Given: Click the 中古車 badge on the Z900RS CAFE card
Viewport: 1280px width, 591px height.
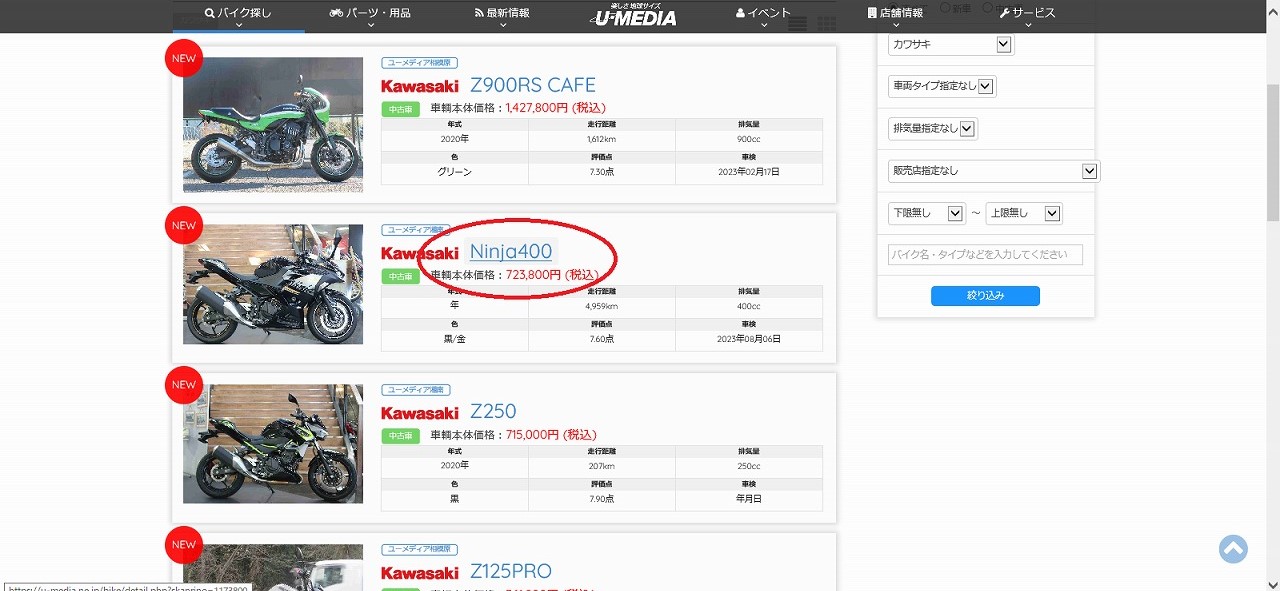Looking at the screenshot, I should [x=400, y=109].
